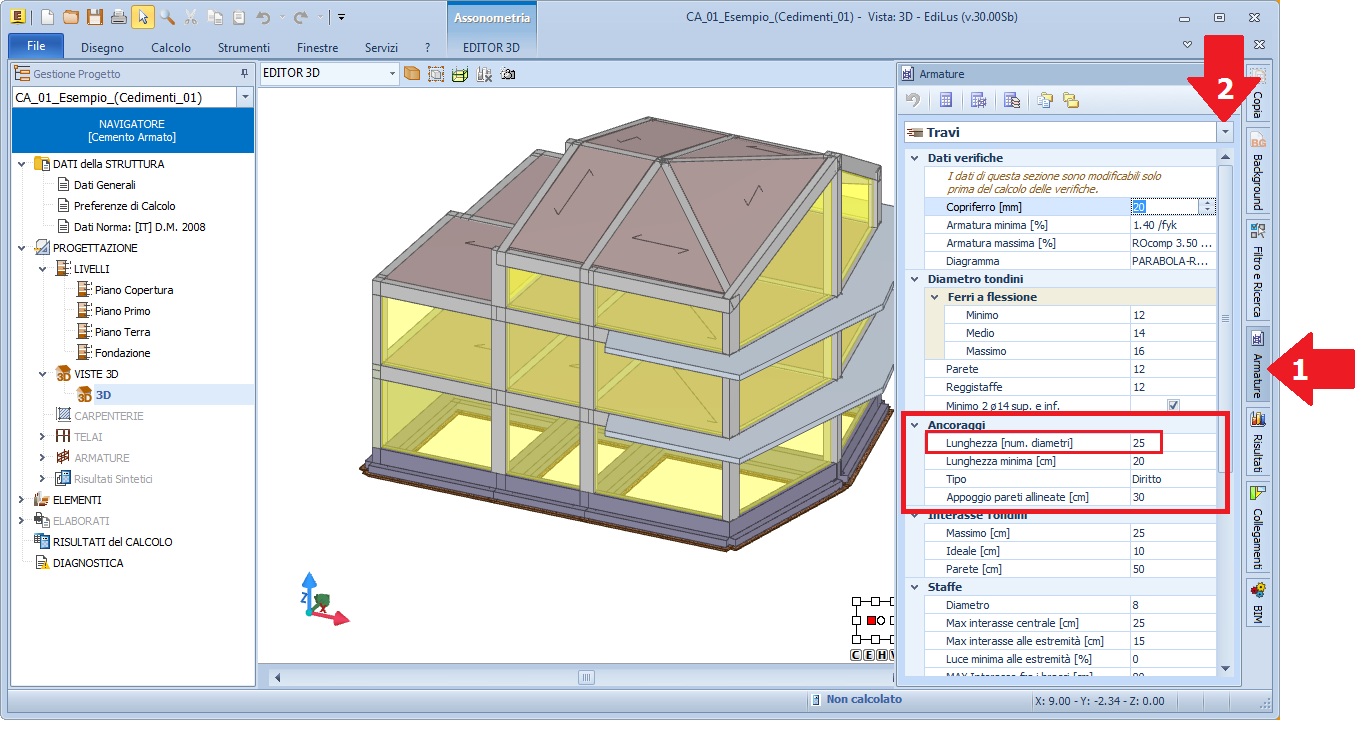Click the Copriferro spinner arrows
The image size is (1364, 741).
(x=1207, y=206)
